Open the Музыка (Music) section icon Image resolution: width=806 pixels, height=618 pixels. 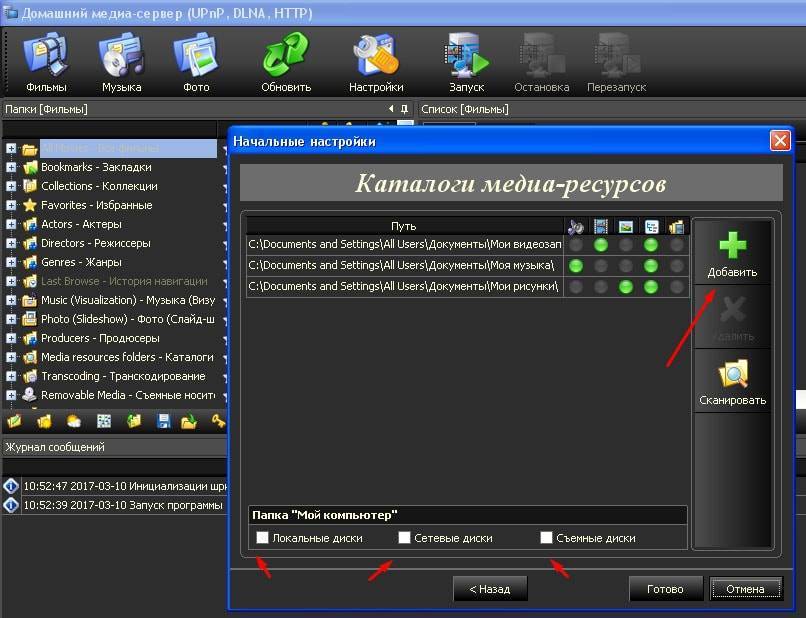click(x=121, y=55)
